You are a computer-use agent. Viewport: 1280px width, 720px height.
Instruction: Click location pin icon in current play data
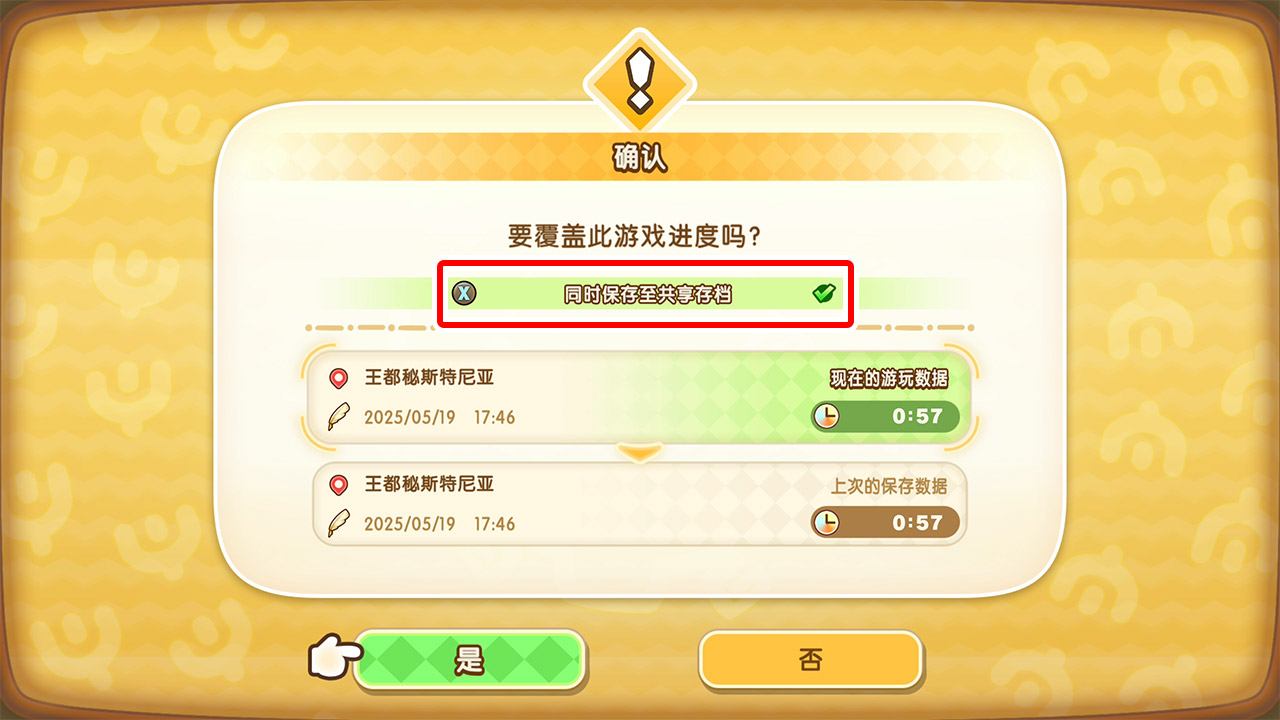coord(339,378)
